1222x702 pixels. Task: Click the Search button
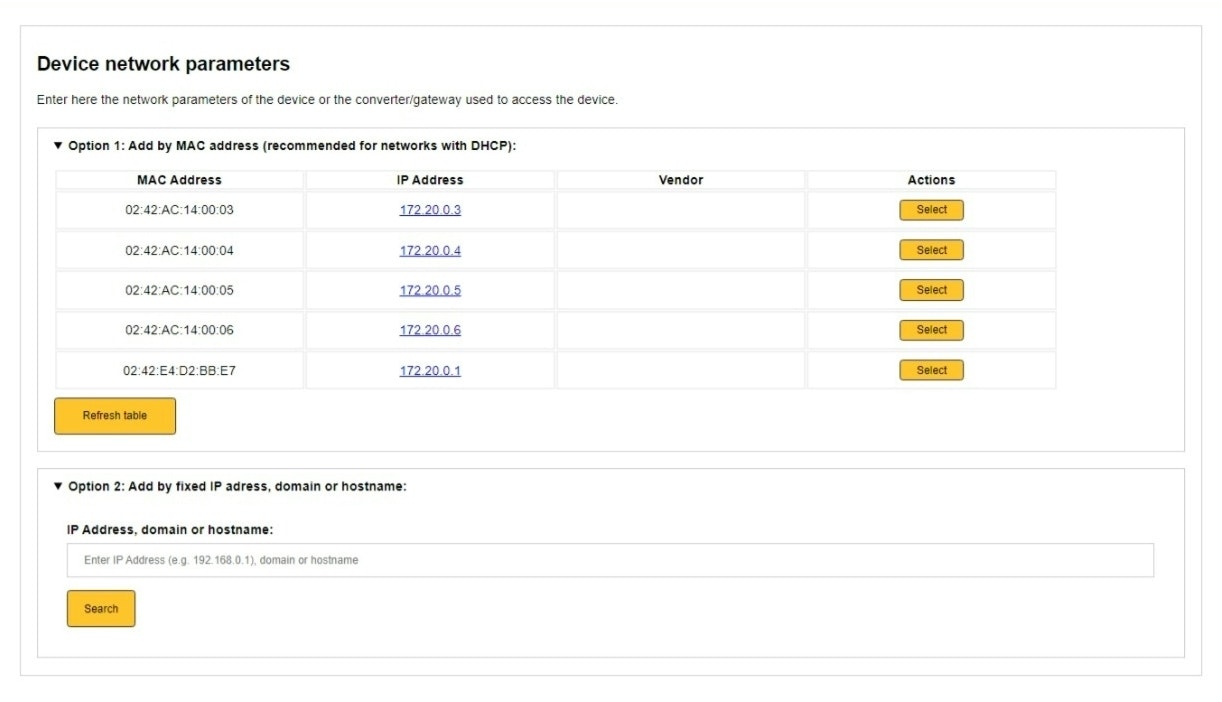[101, 609]
